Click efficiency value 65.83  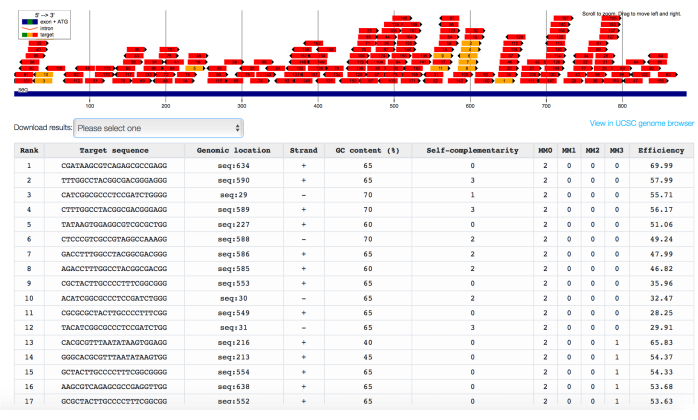[661, 343]
